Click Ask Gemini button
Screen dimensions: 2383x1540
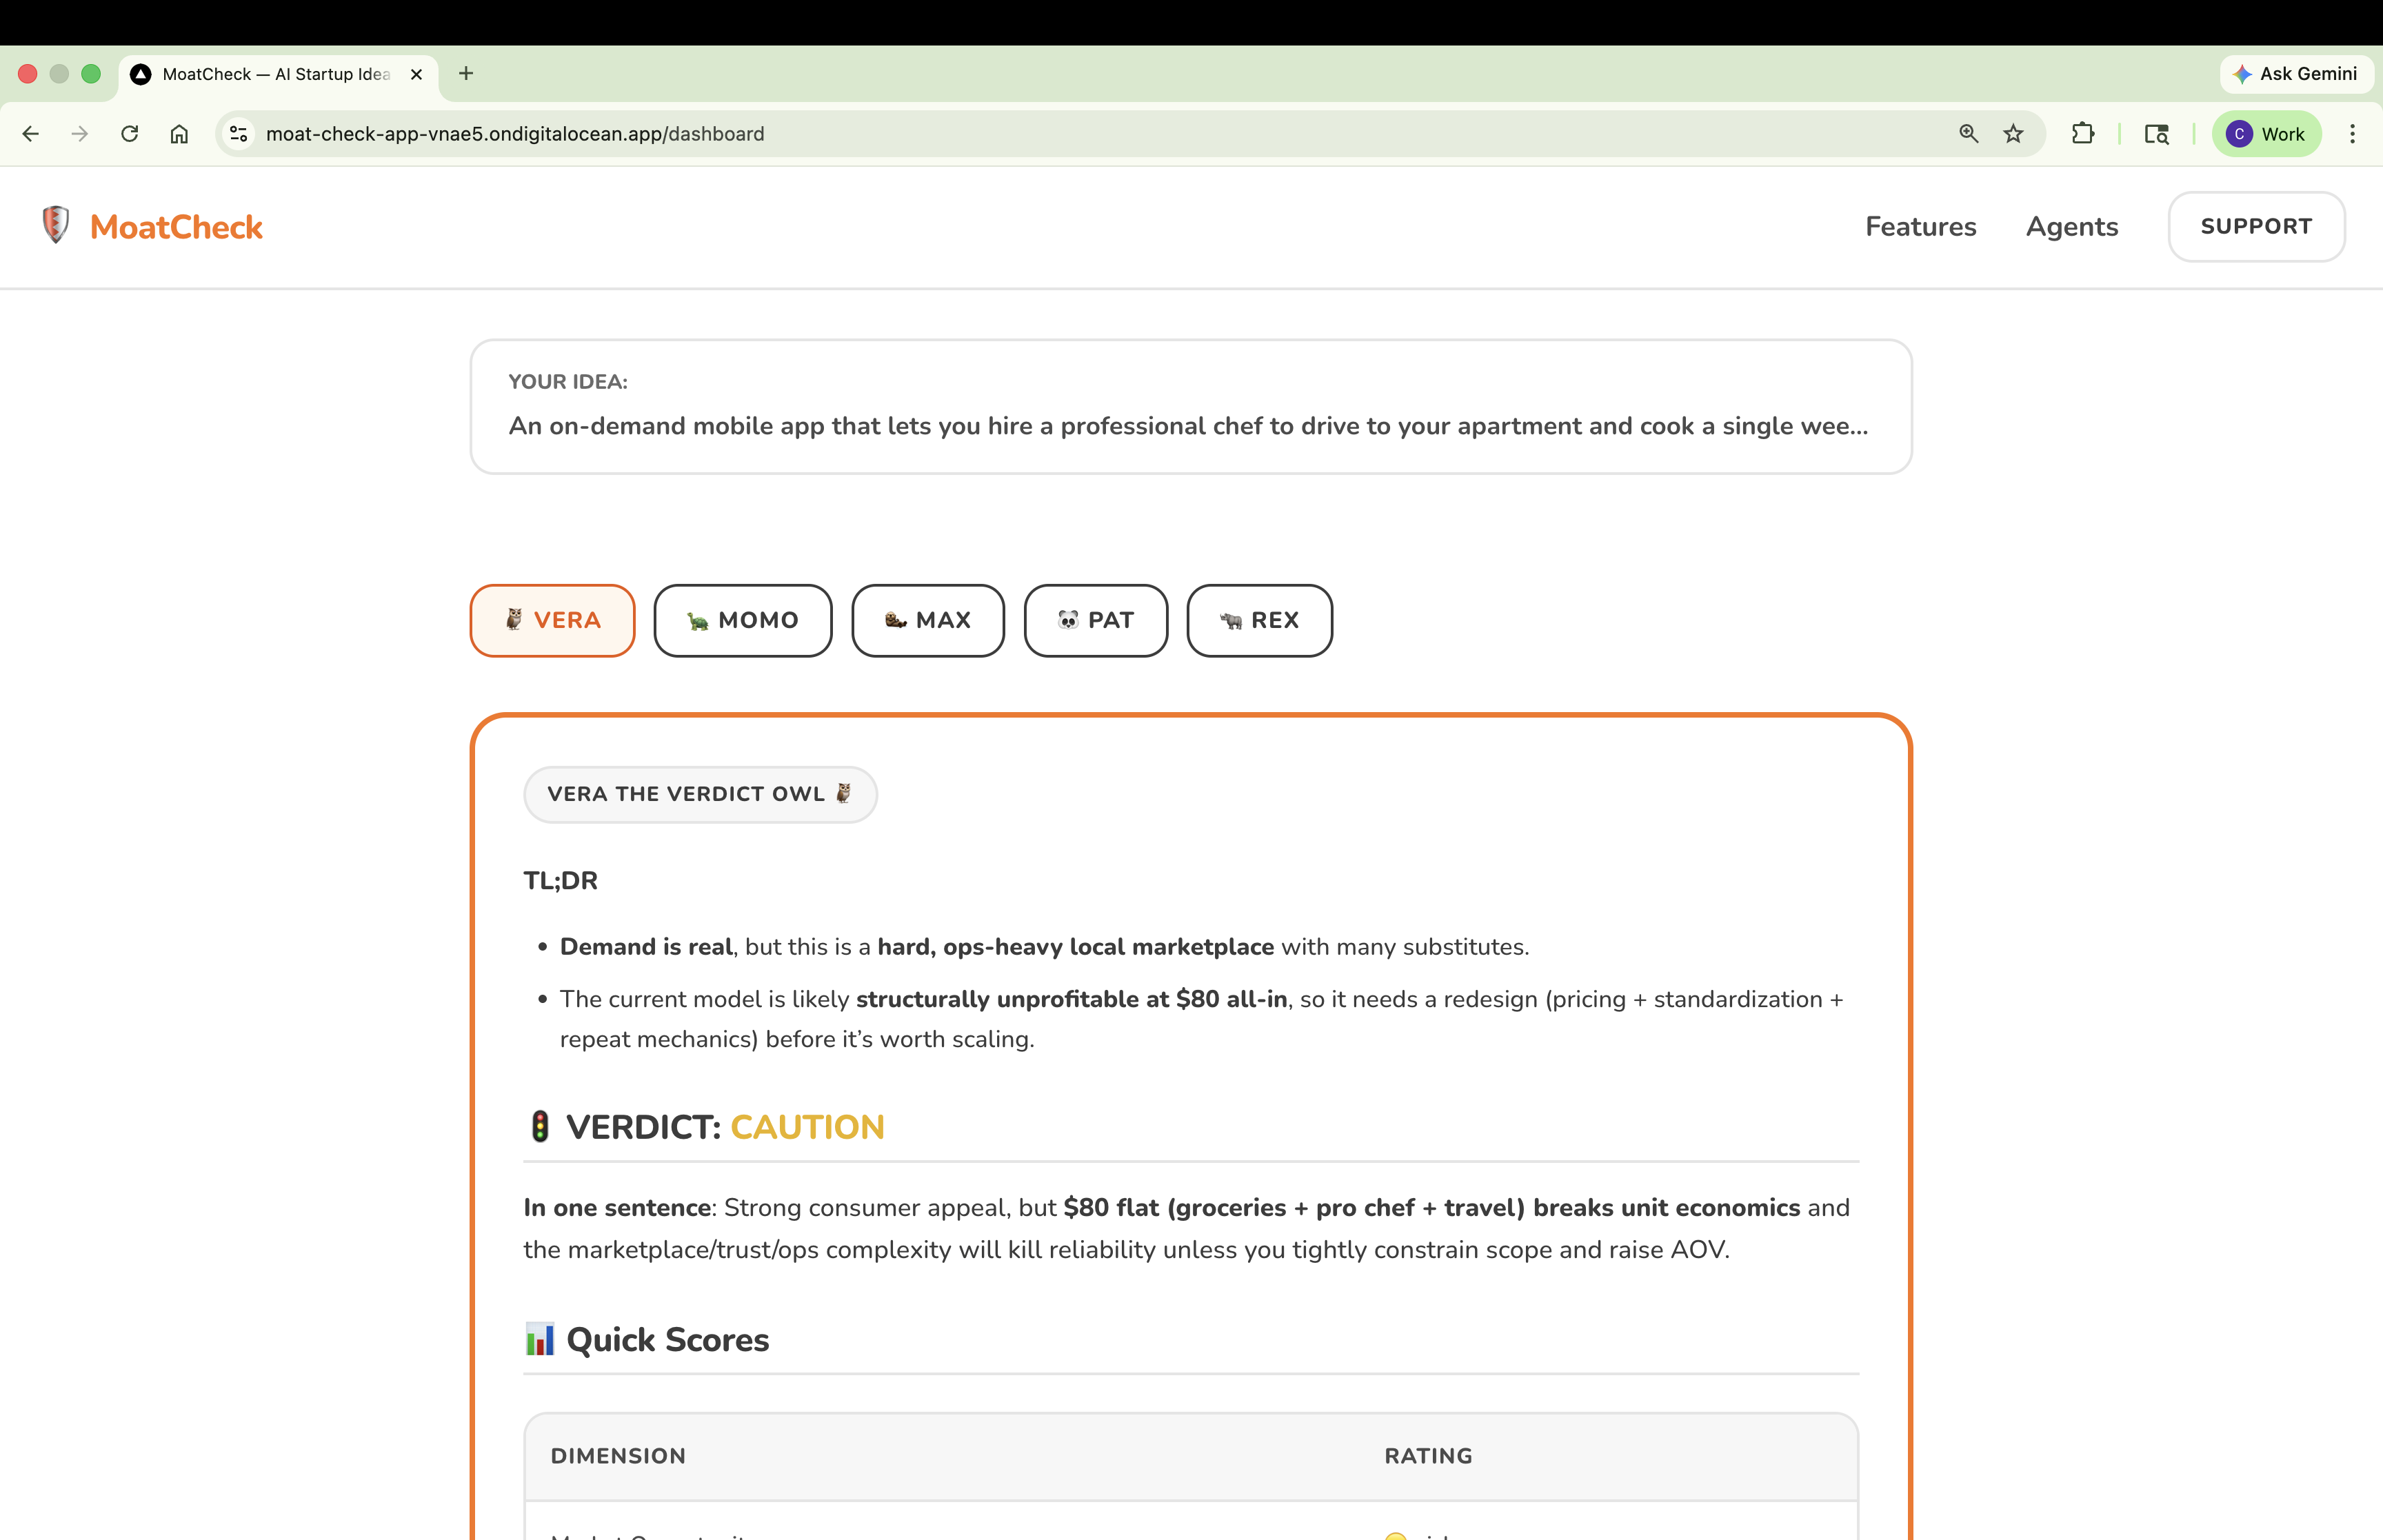[x=2295, y=73]
